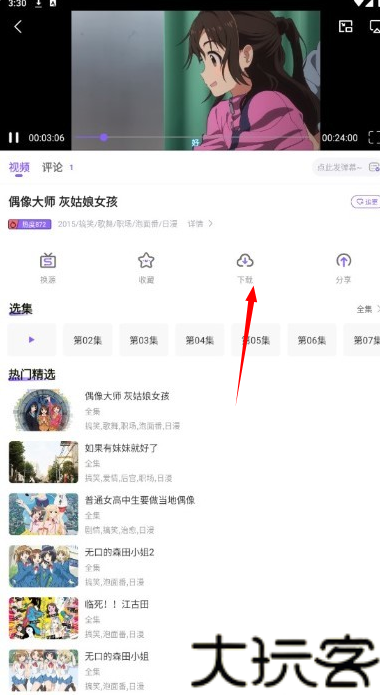Click the last list title 无口的森田小姐
The height and width of the screenshot is (695, 380).
click(x=117, y=656)
